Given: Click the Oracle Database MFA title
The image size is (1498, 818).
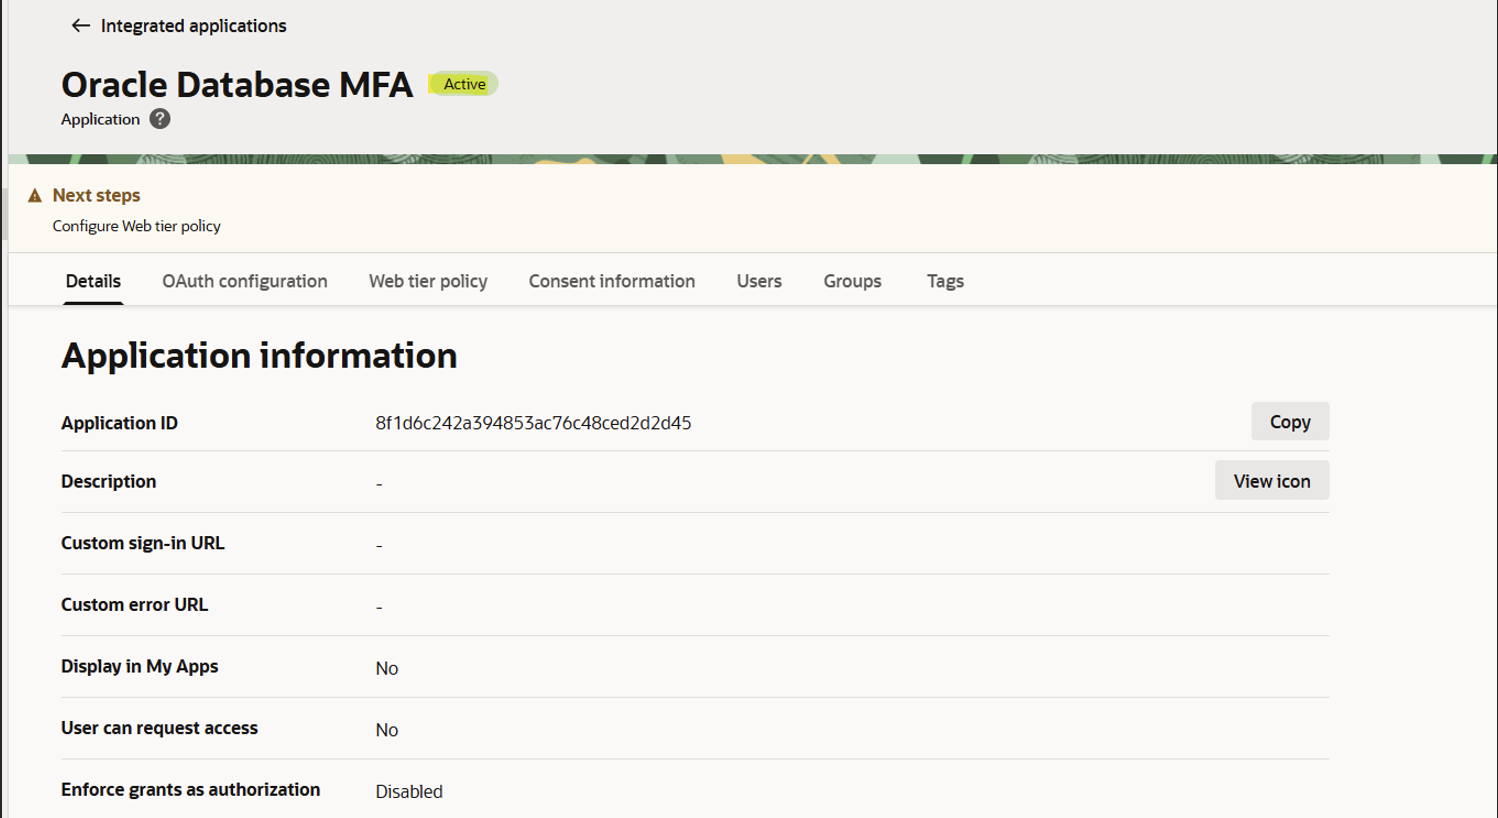Looking at the screenshot, I should click(x=237, y=84).
